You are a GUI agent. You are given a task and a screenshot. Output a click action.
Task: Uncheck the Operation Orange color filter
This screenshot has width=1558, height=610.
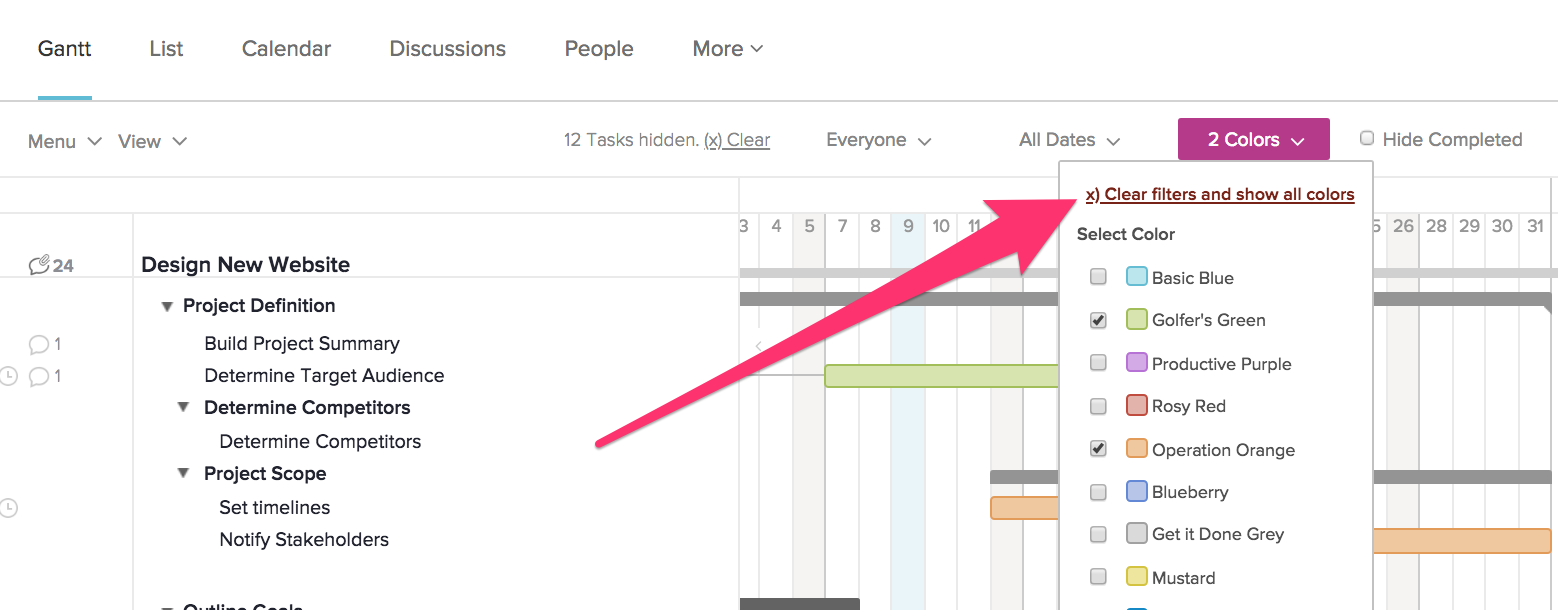point(1098,448)
